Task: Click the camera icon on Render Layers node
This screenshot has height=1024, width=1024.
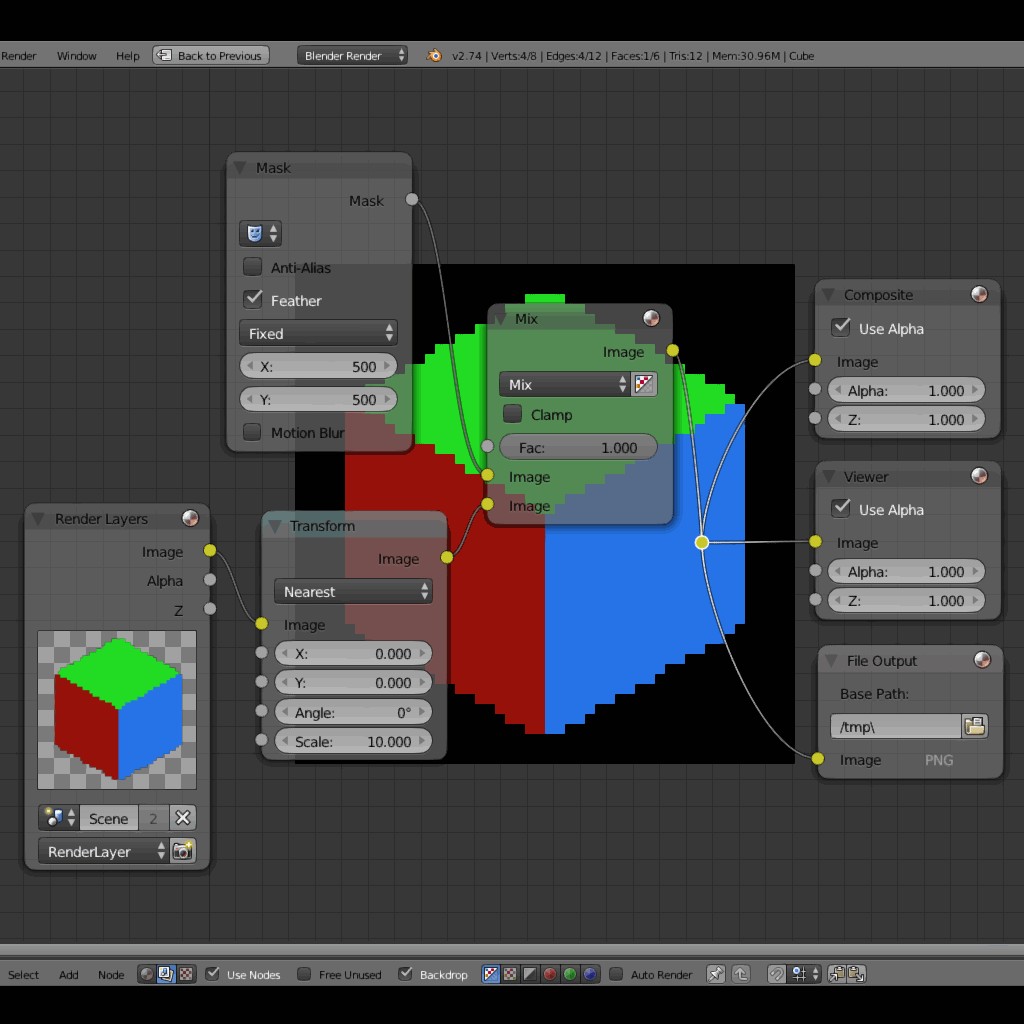Action: click(x=183, y=850)
